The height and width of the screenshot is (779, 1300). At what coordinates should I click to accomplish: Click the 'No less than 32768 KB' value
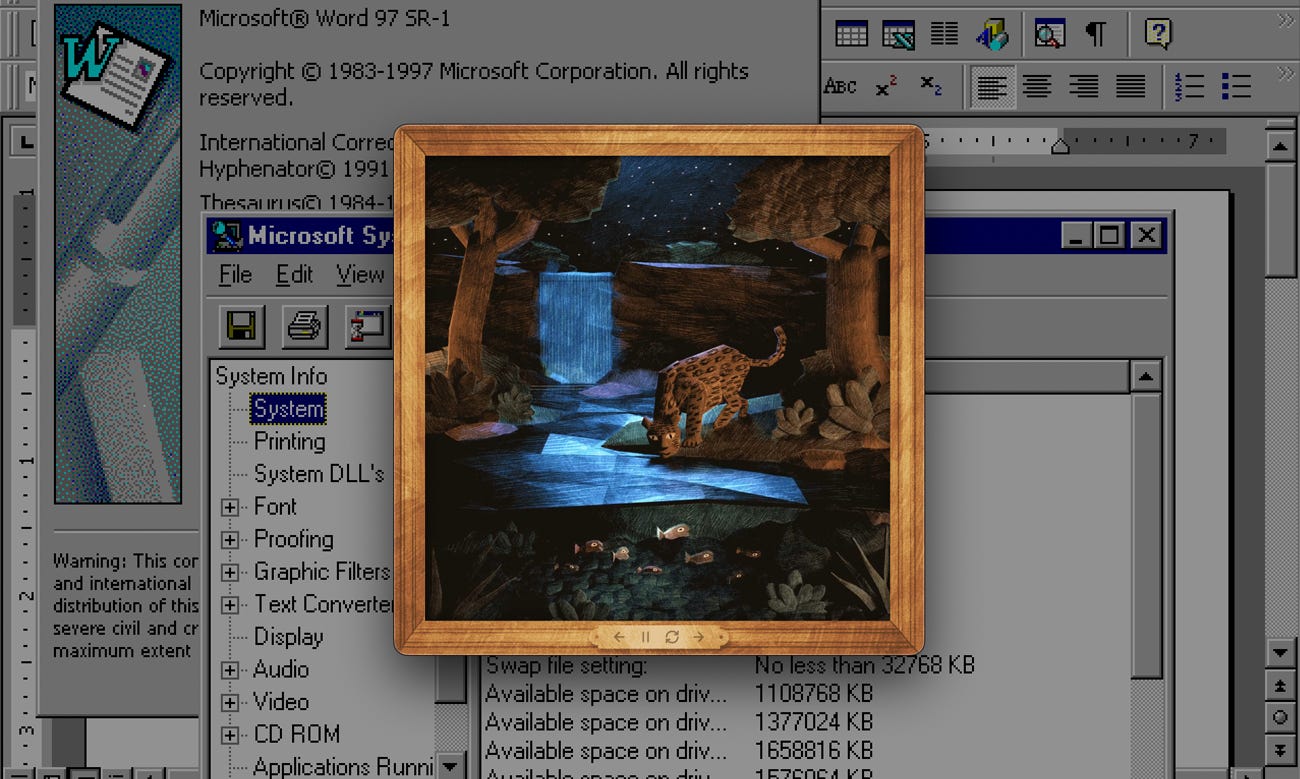[864, 665]
